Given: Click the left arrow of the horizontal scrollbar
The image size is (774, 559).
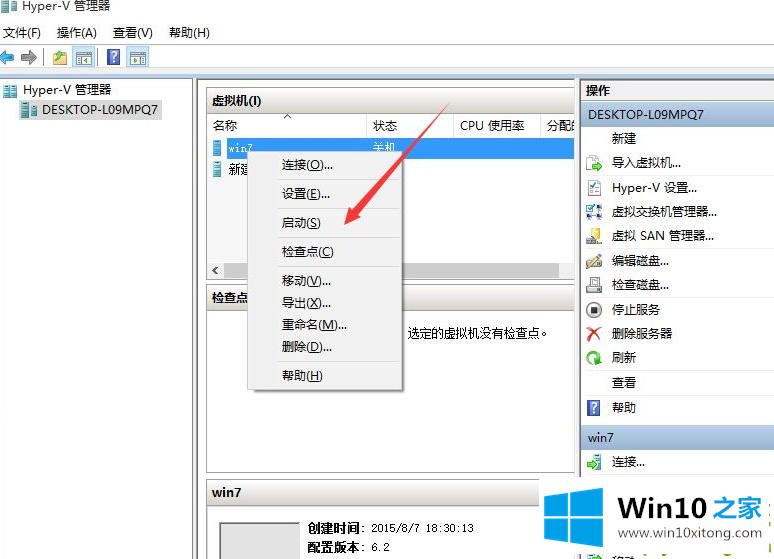Looking at the screenshot, I should [215, 271].
